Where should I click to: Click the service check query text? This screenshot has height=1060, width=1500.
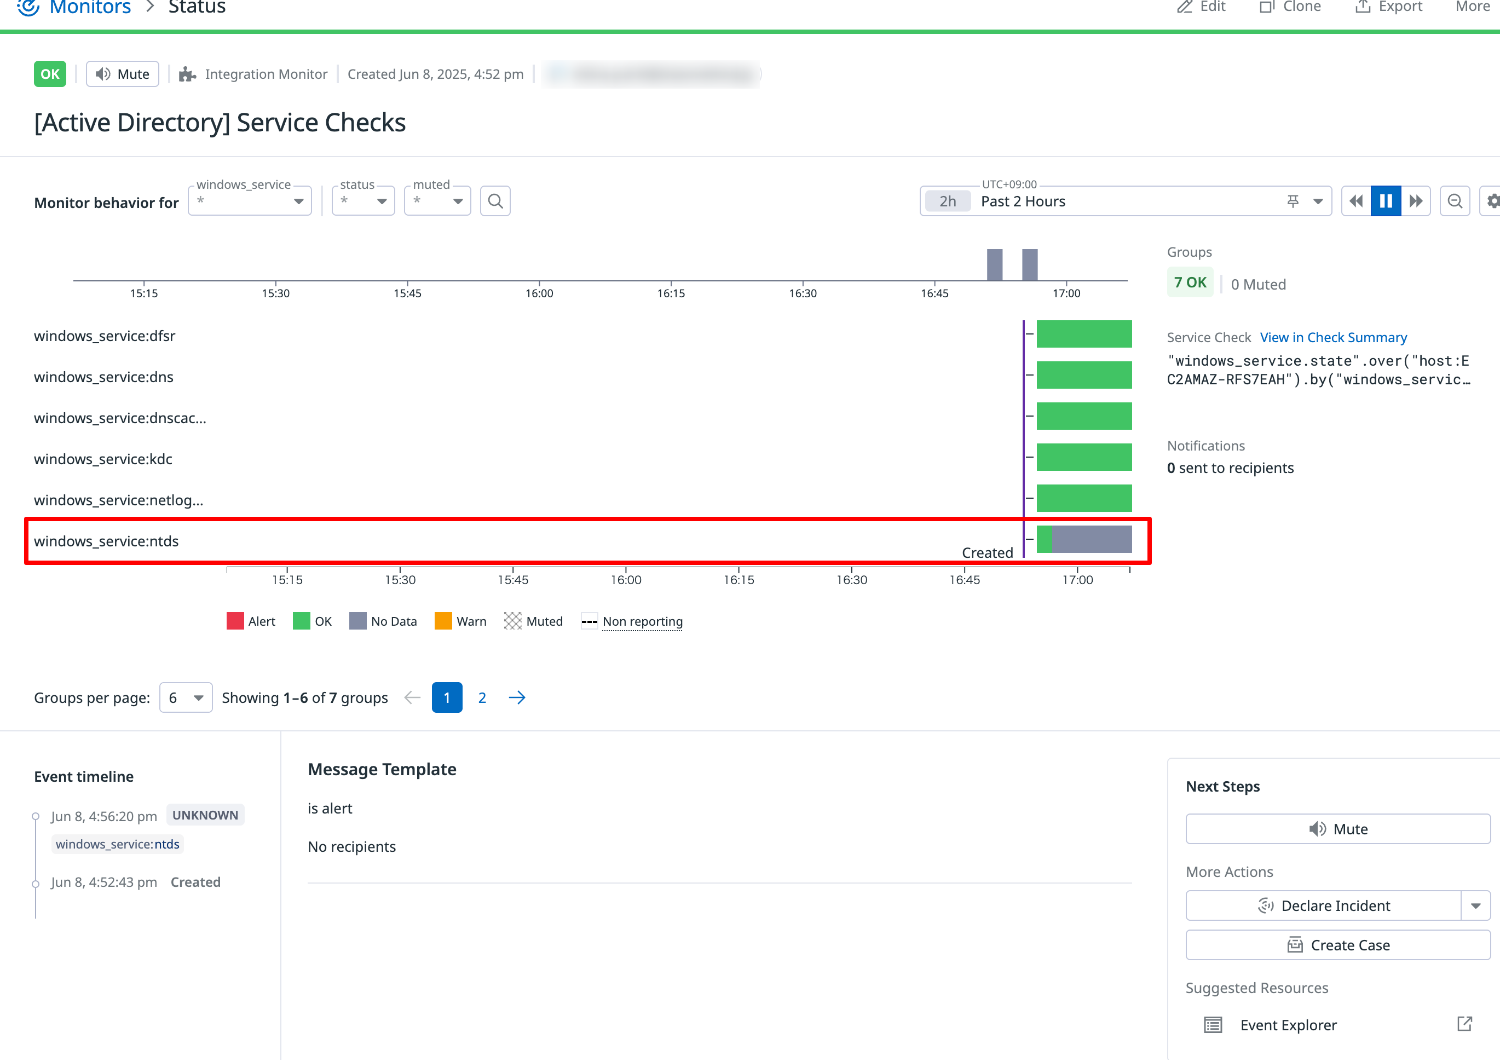click(1318, 370)
